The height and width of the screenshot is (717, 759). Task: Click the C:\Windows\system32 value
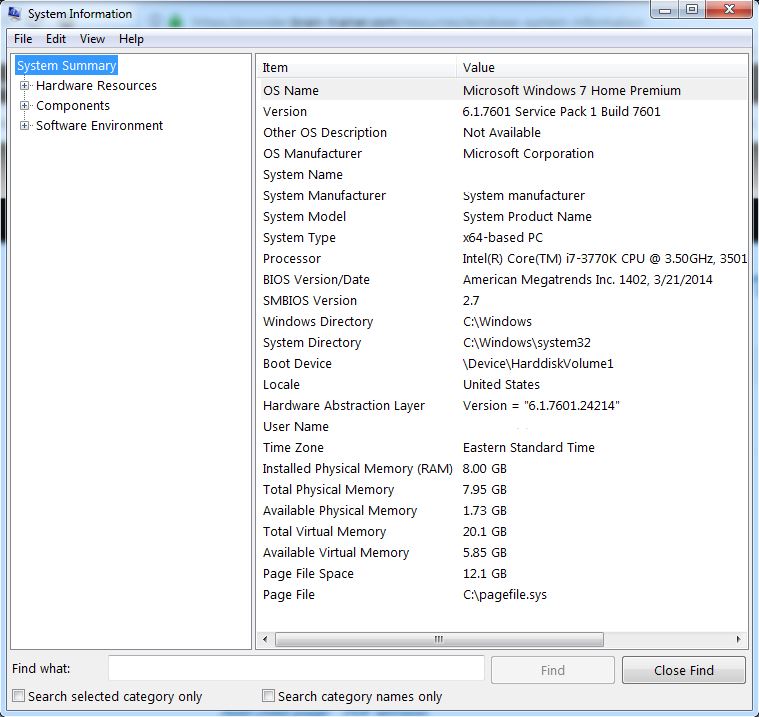pyautogui.click(x=527, y=343)
